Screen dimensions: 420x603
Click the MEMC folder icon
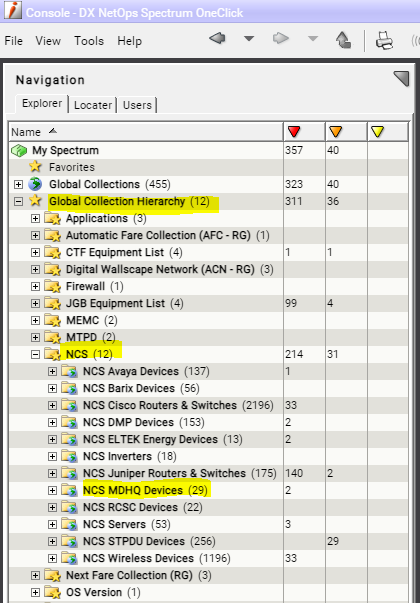point(52,320)
